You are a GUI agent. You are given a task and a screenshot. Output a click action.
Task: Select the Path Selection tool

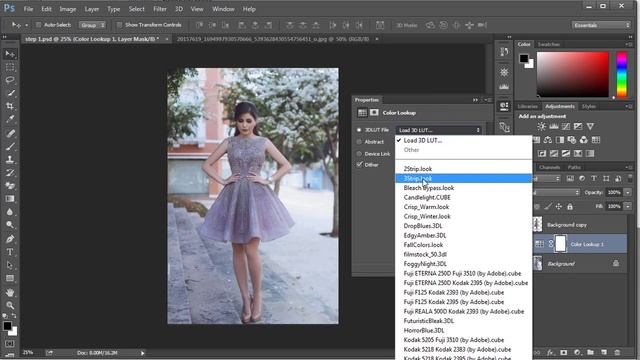pos(10,265)
